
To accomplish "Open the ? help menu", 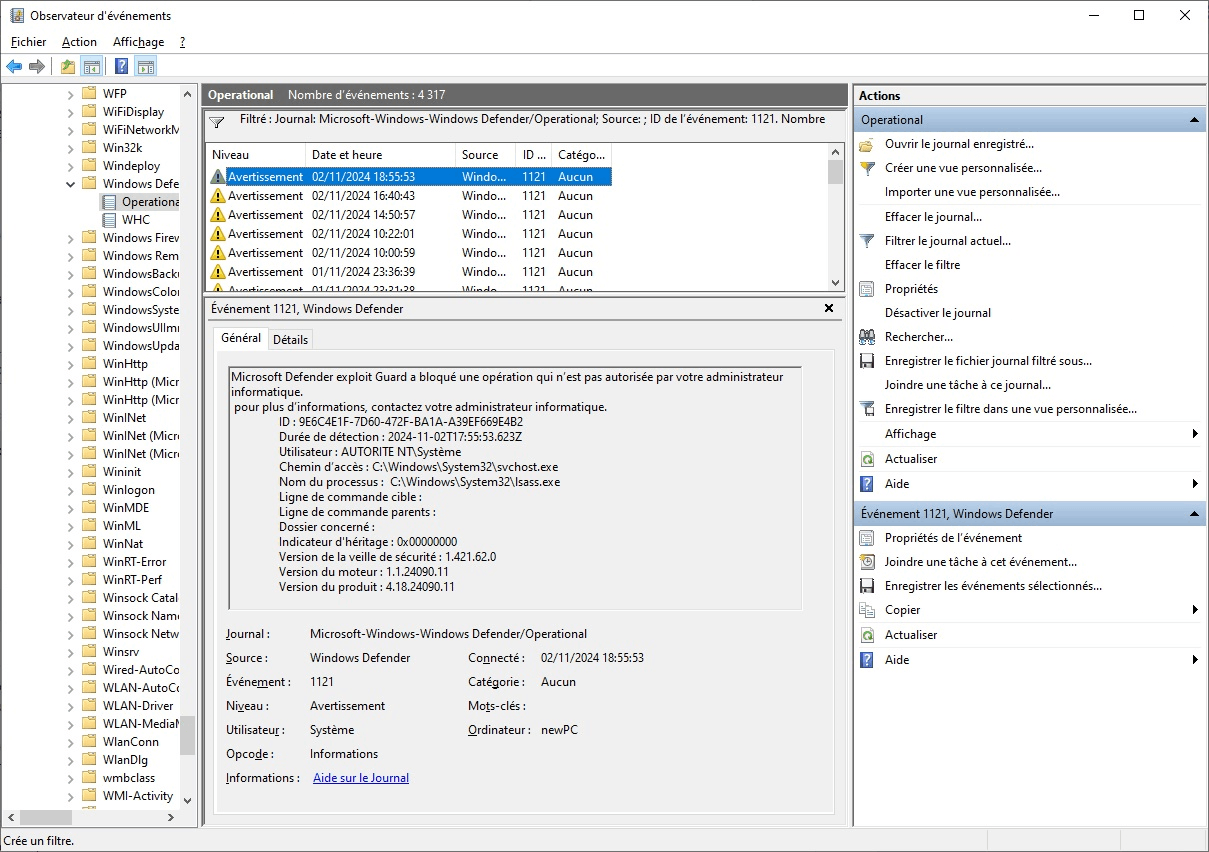I will (183, 42).
